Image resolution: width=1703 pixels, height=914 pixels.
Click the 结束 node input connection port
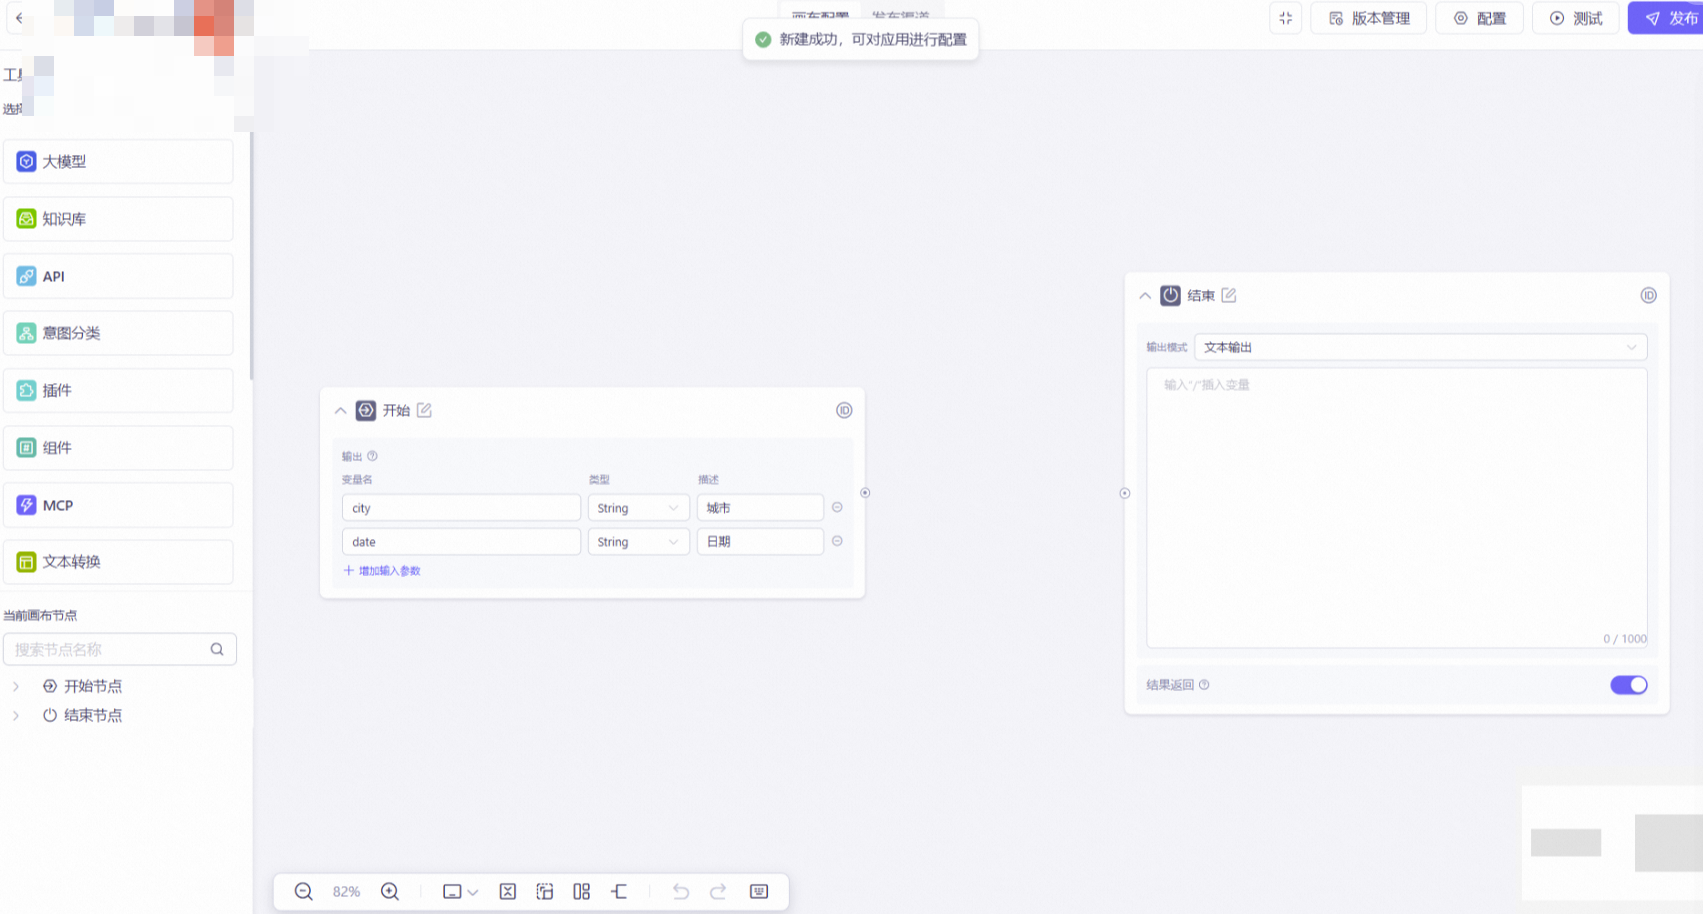pos(1125,493)
